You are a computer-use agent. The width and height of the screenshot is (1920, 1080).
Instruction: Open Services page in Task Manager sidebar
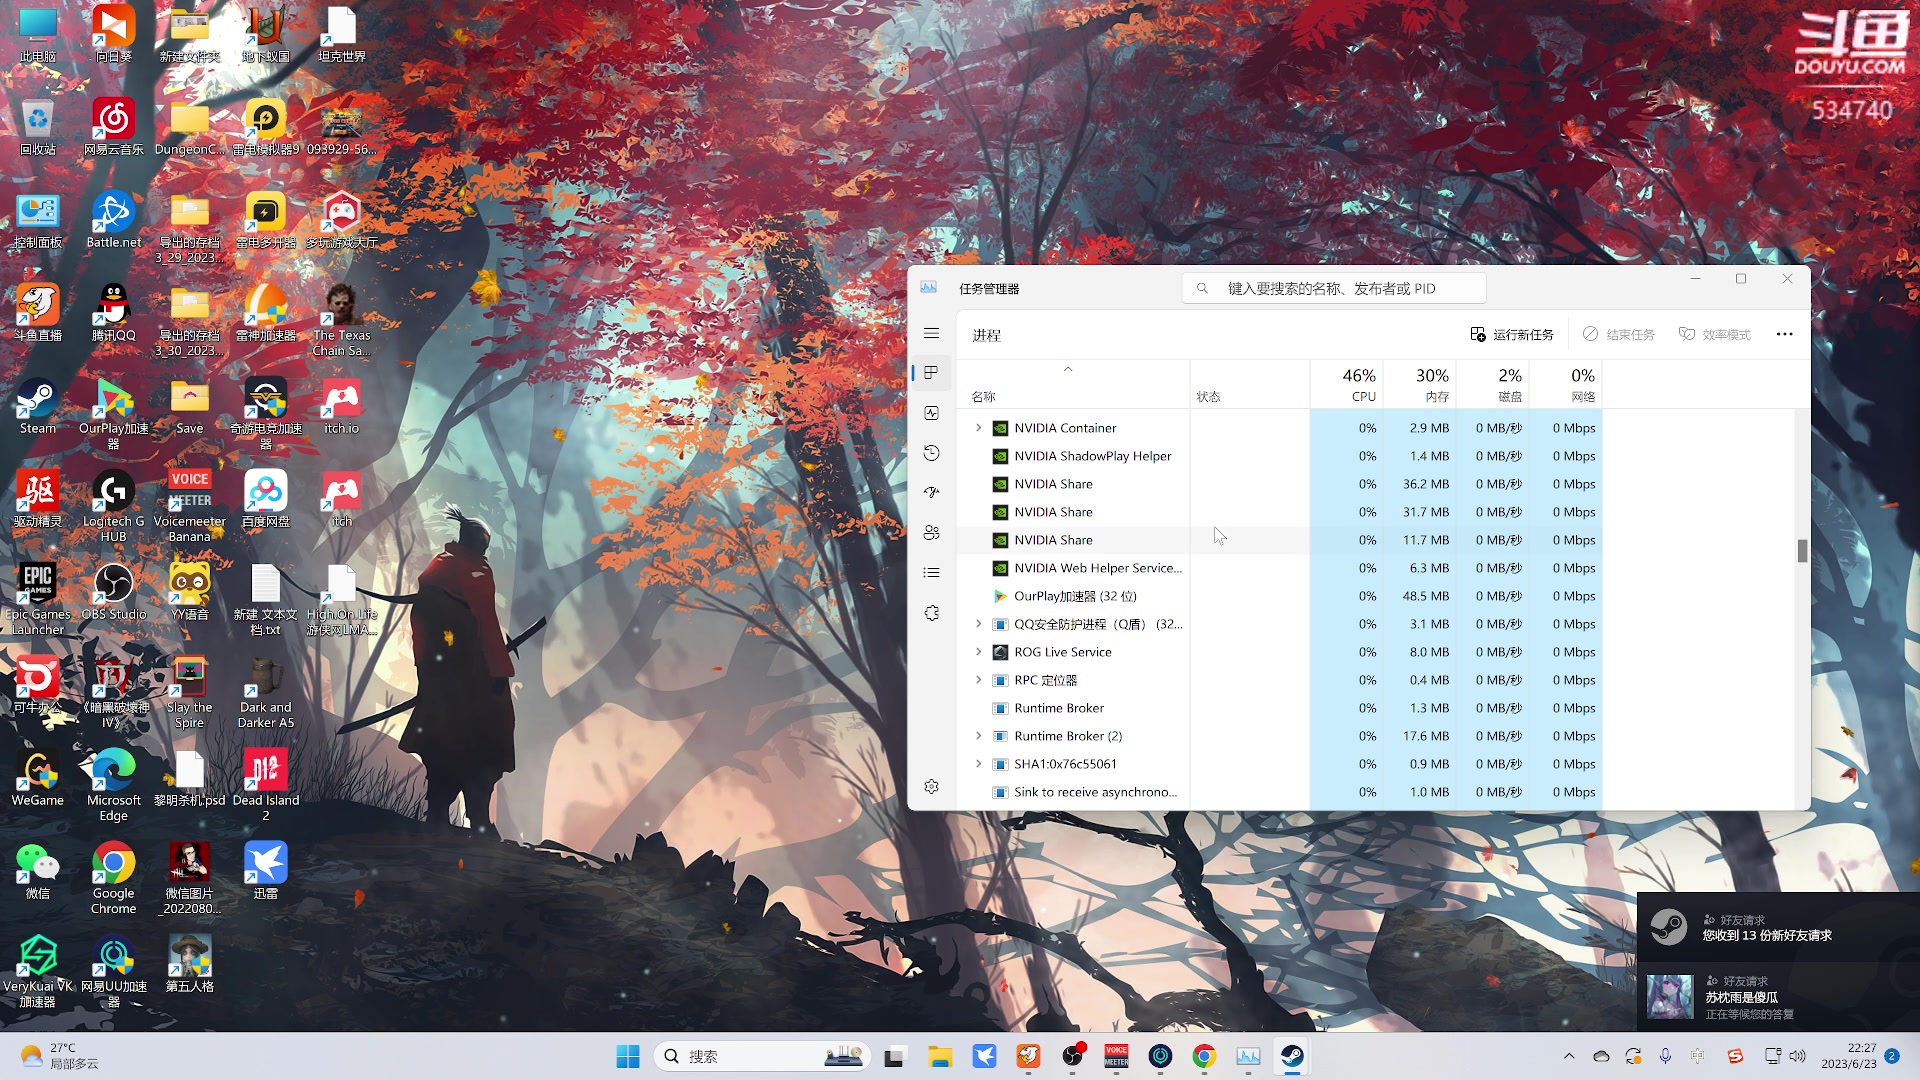pyautogui.click(x=931, y=613)
